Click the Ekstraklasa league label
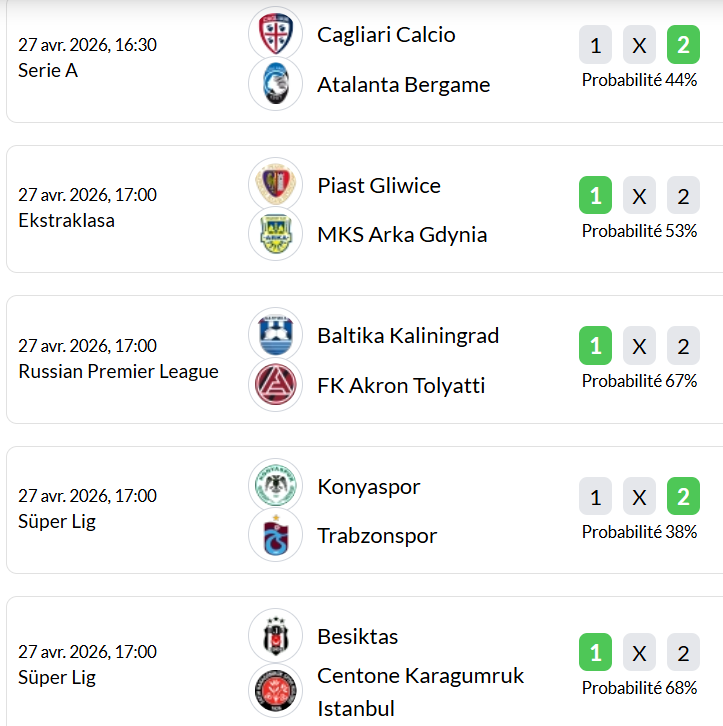 pyautogui.click(x=66, y=221)
